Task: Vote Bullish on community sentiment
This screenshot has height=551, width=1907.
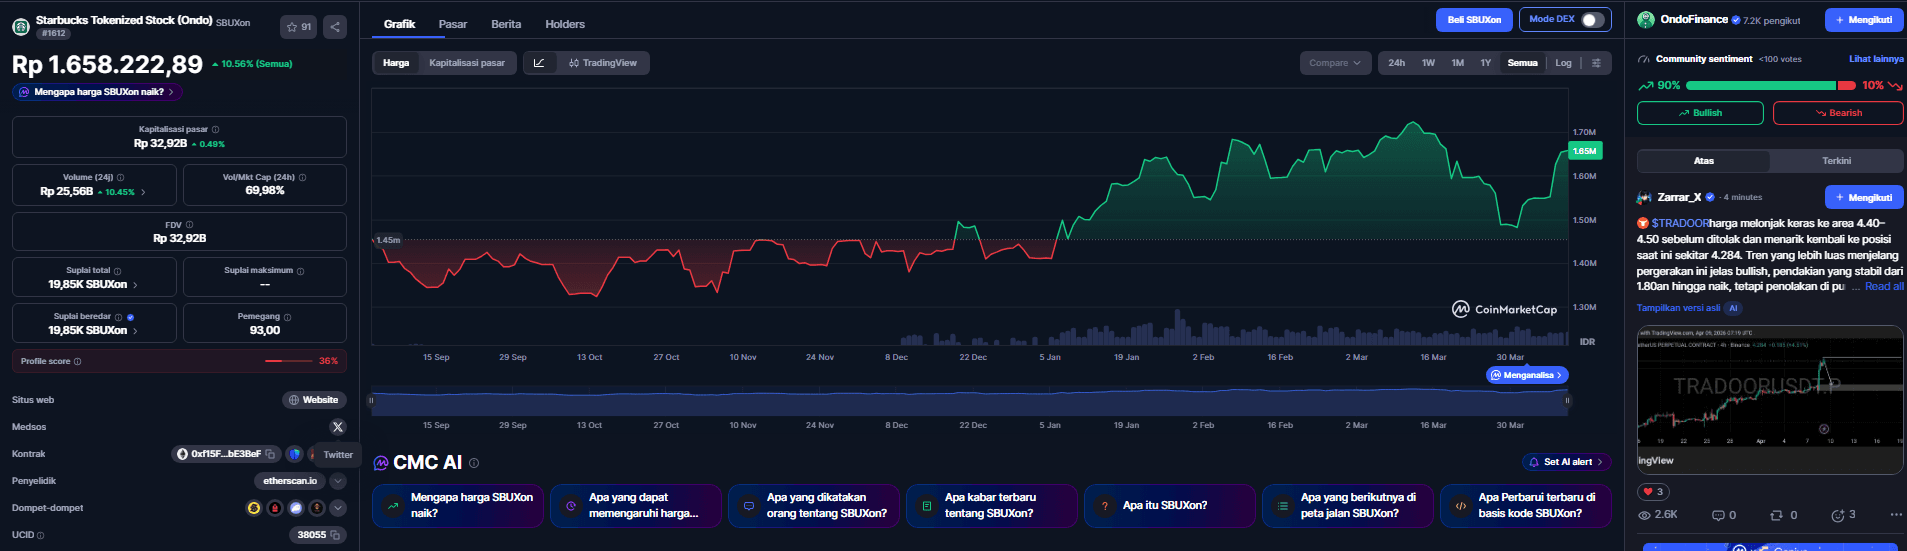Action: point(1700,113)
